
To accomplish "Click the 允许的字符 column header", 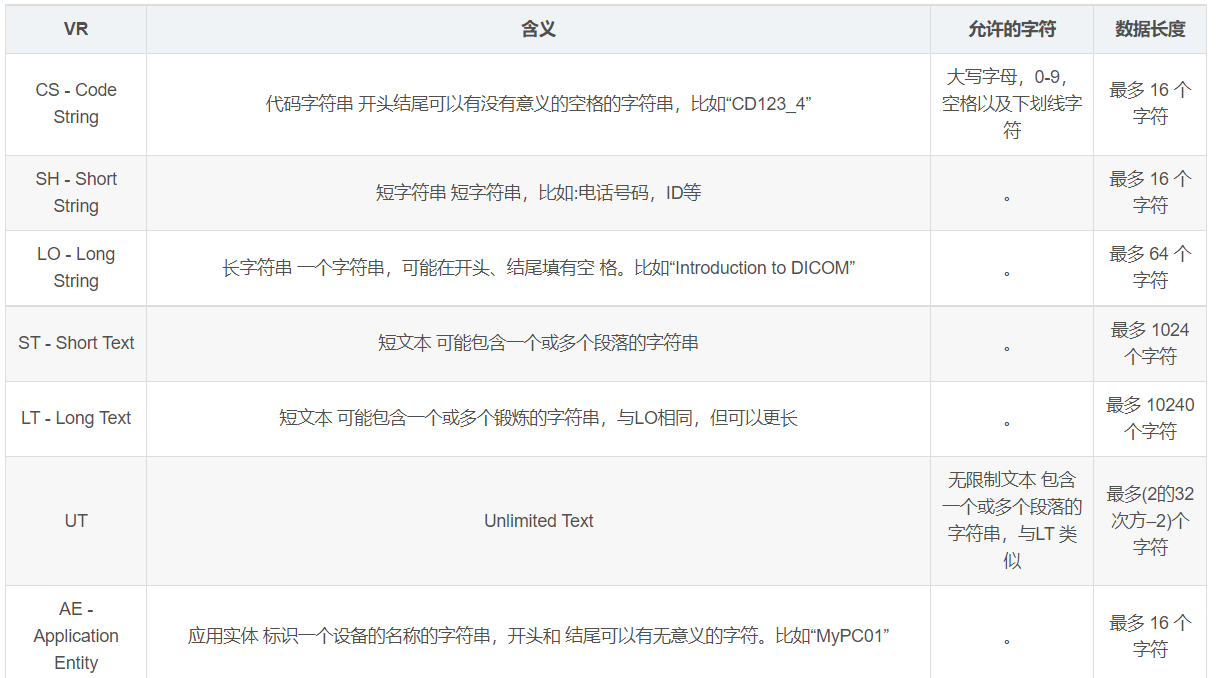I will [x=1011, y=29].
